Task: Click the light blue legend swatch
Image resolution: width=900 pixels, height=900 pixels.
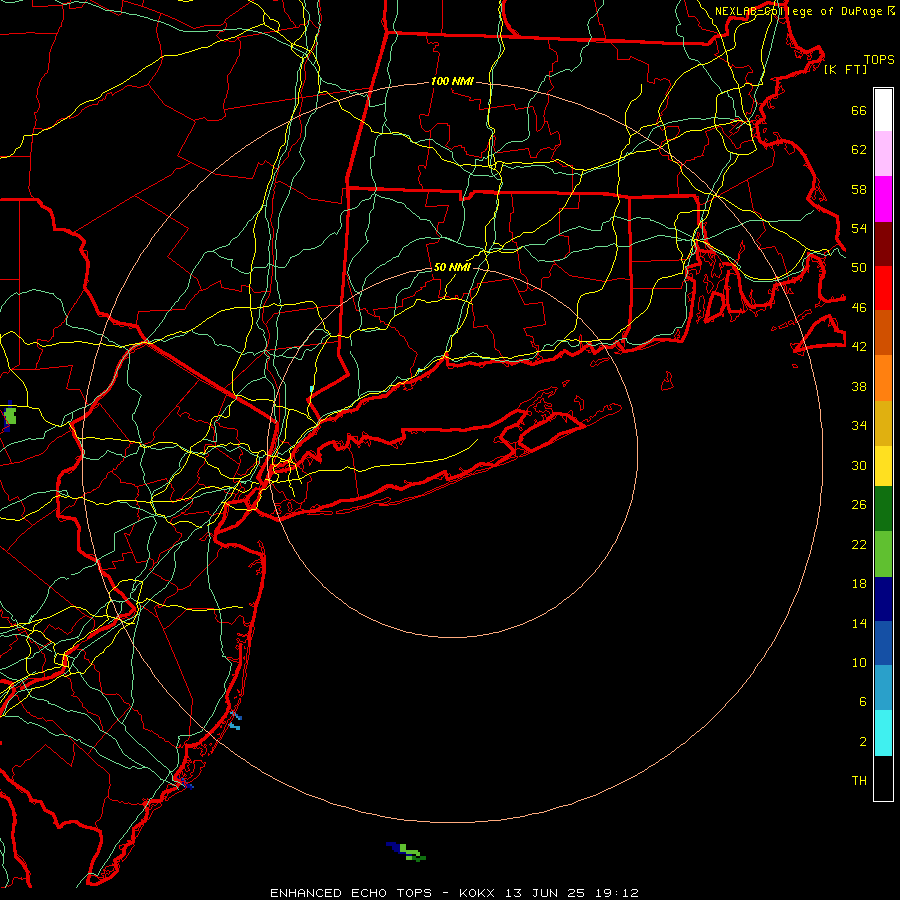Action: pos(883,688)
